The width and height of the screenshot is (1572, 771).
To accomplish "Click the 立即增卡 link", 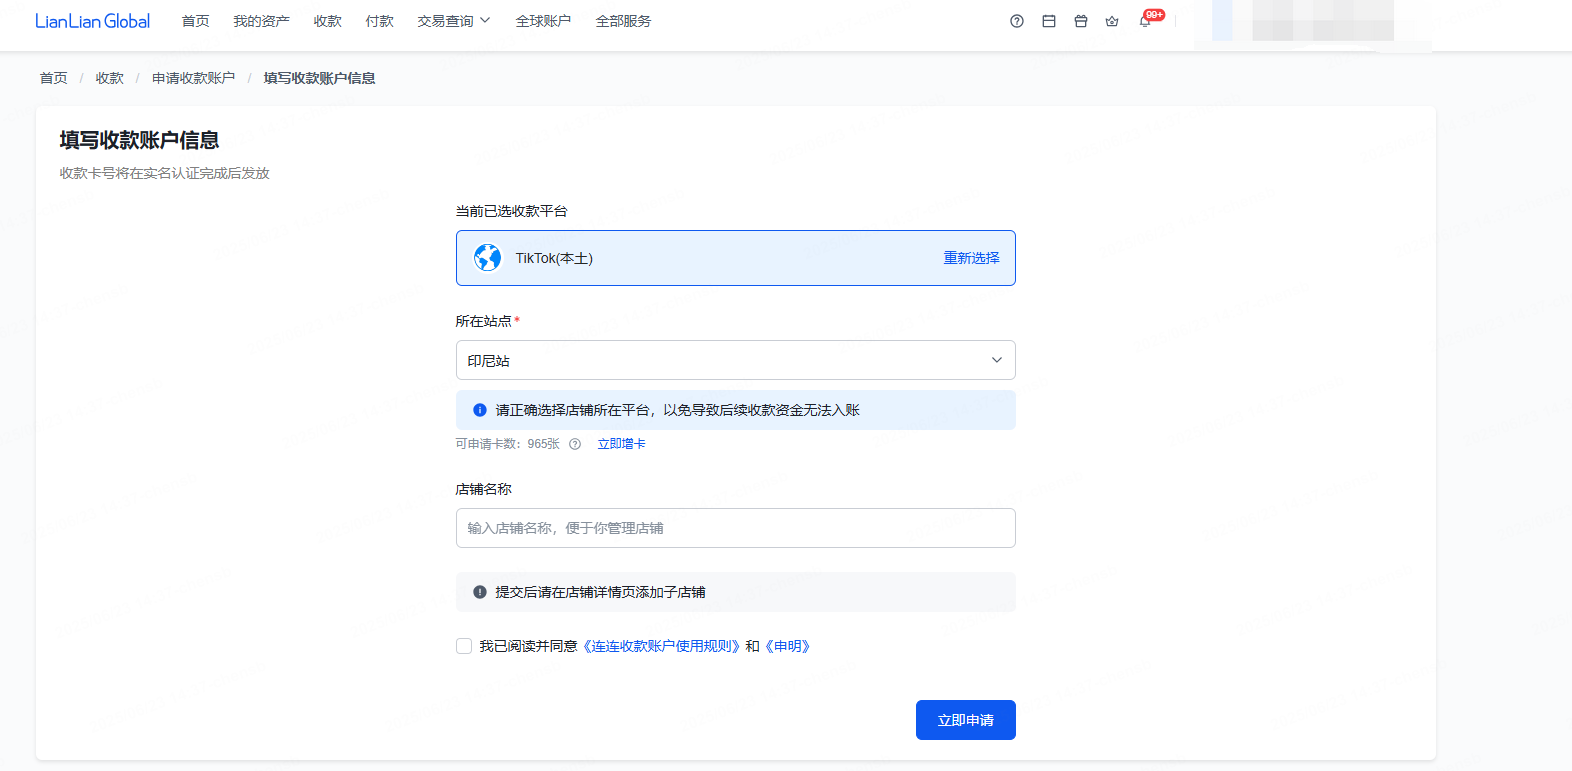I will [622, 444].
